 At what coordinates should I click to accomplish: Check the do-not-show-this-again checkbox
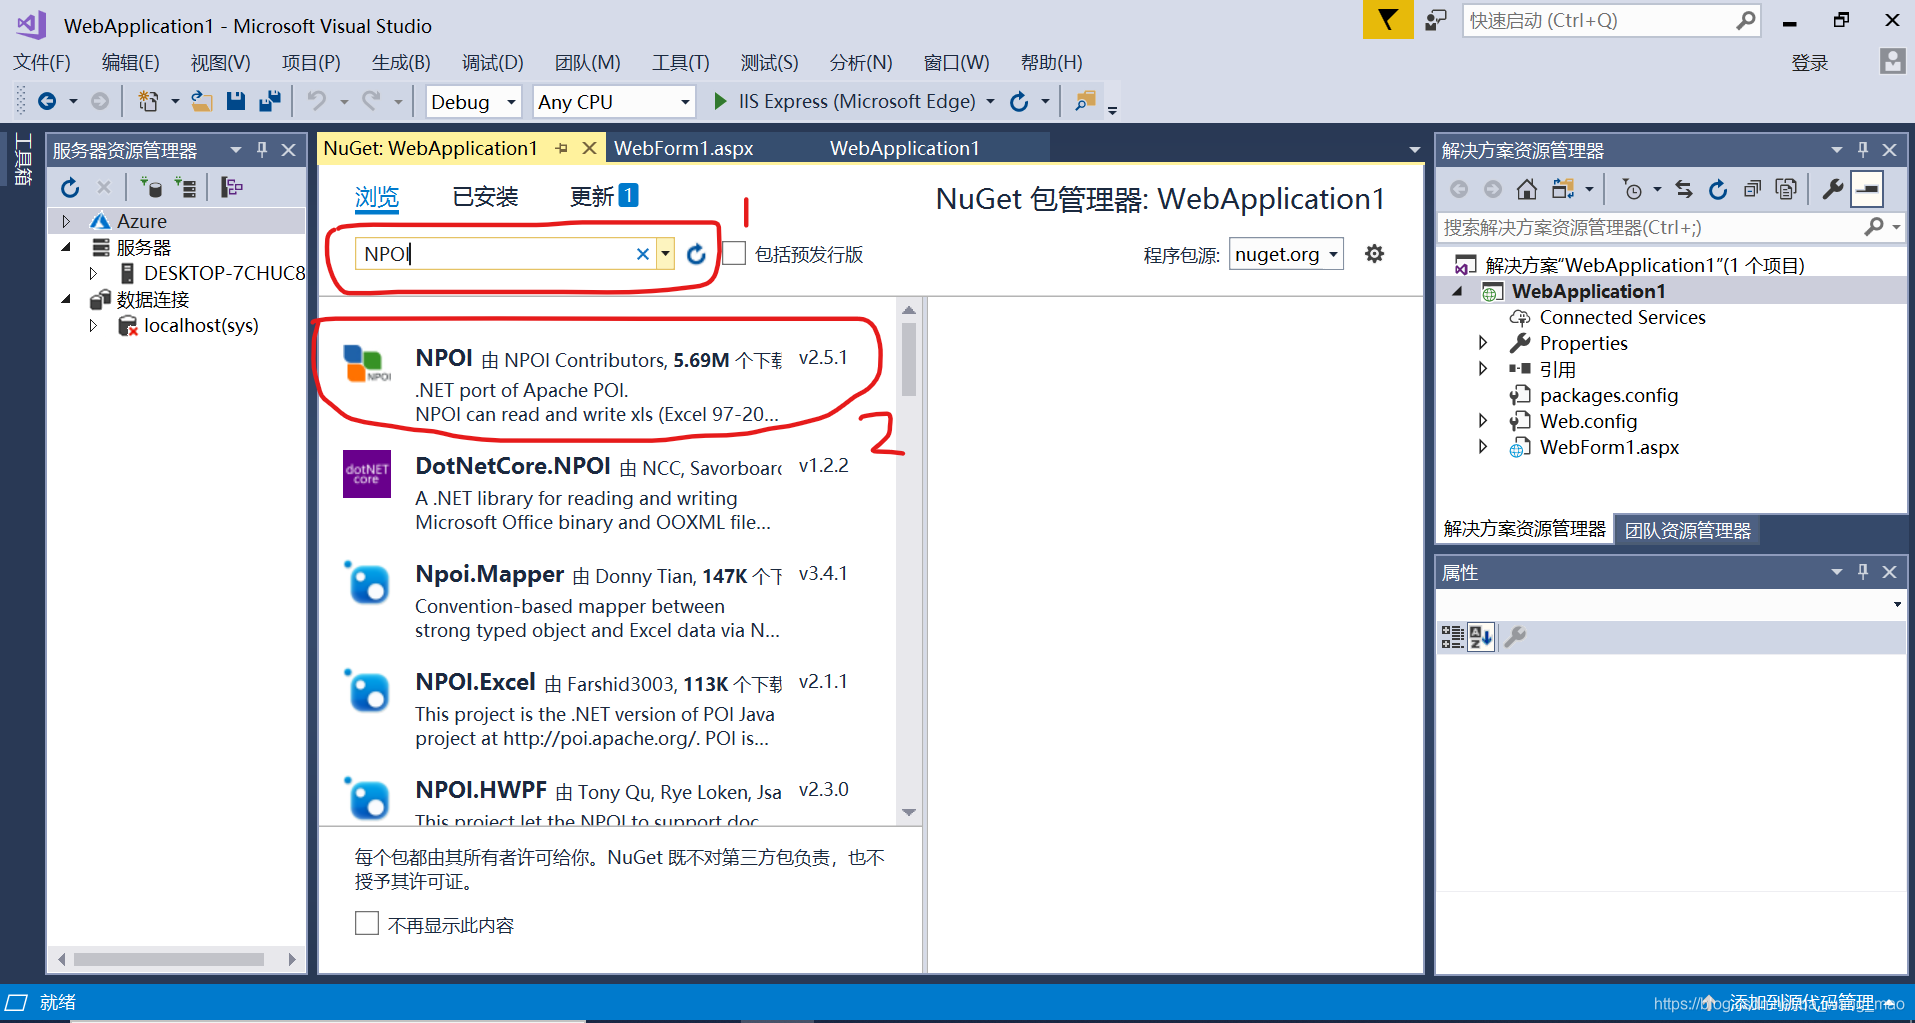click(367, 923)
